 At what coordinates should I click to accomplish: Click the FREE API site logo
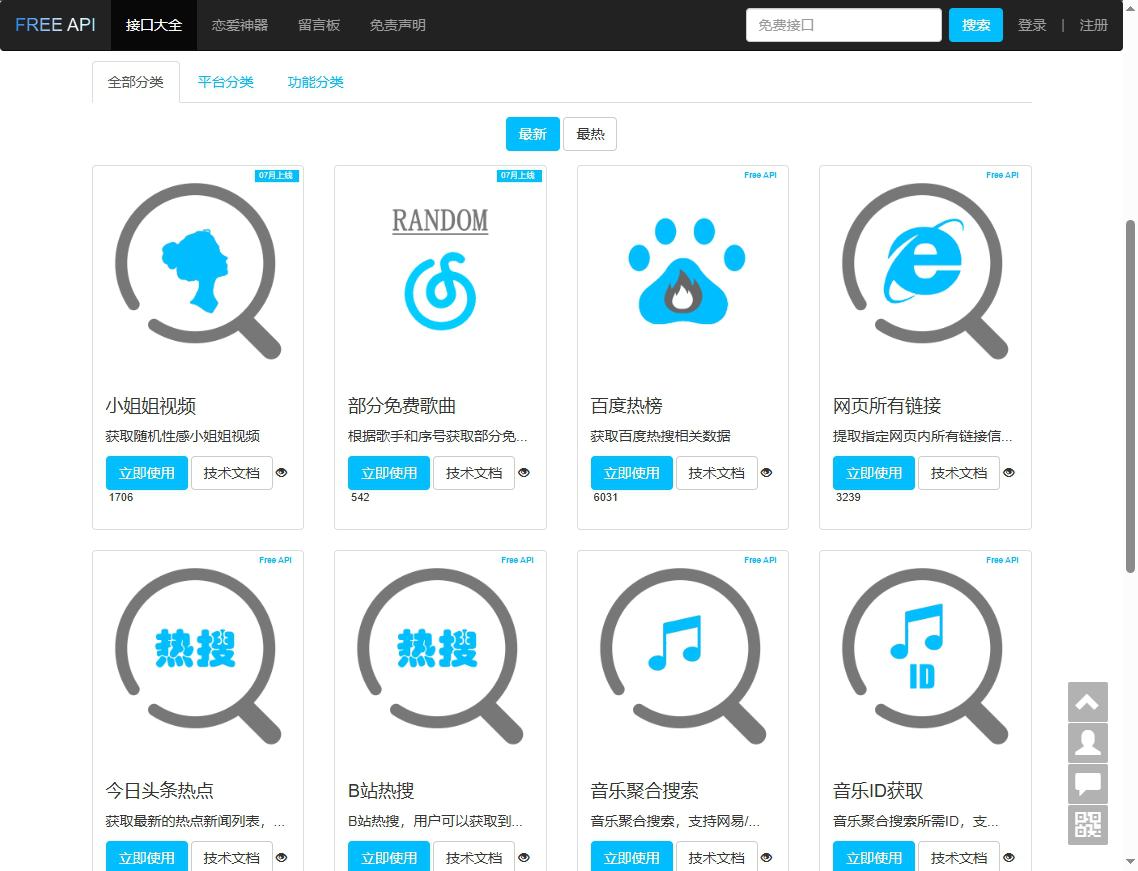tap(55, 25)
